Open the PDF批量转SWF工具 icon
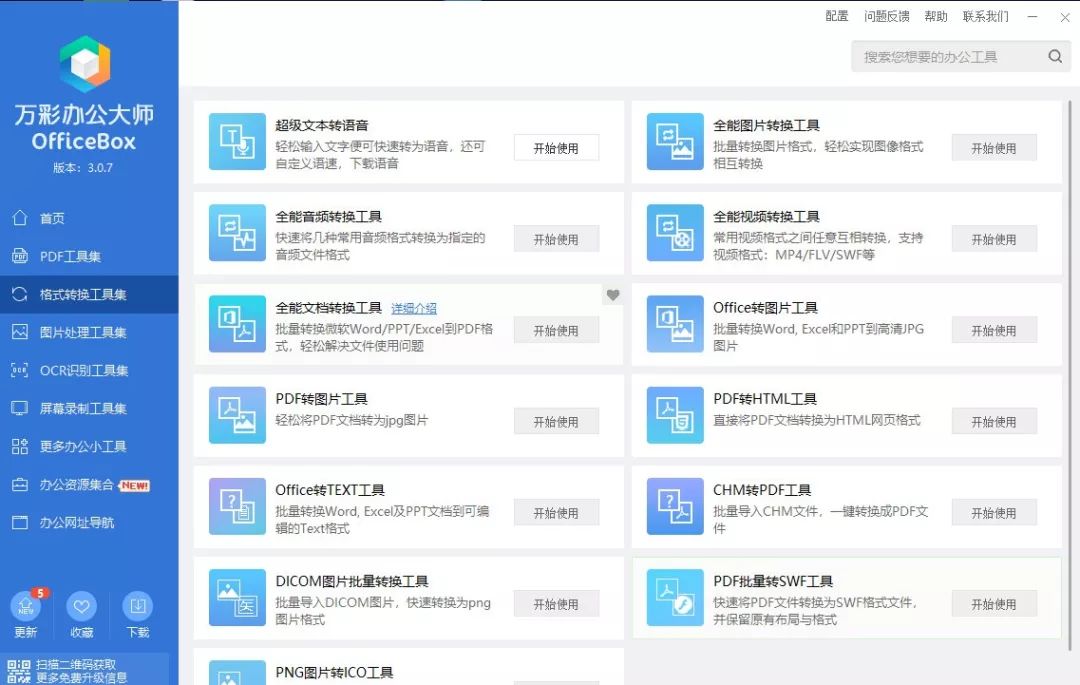 (675, 598)
